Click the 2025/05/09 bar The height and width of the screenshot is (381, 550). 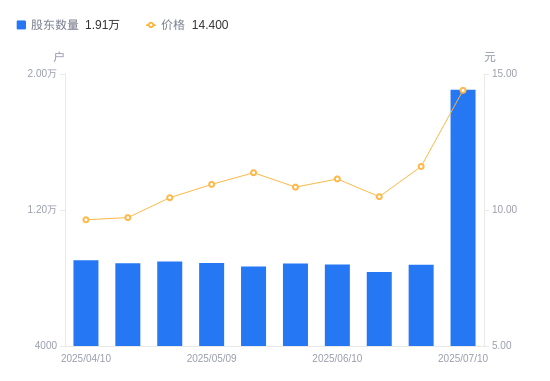point(212,305)
